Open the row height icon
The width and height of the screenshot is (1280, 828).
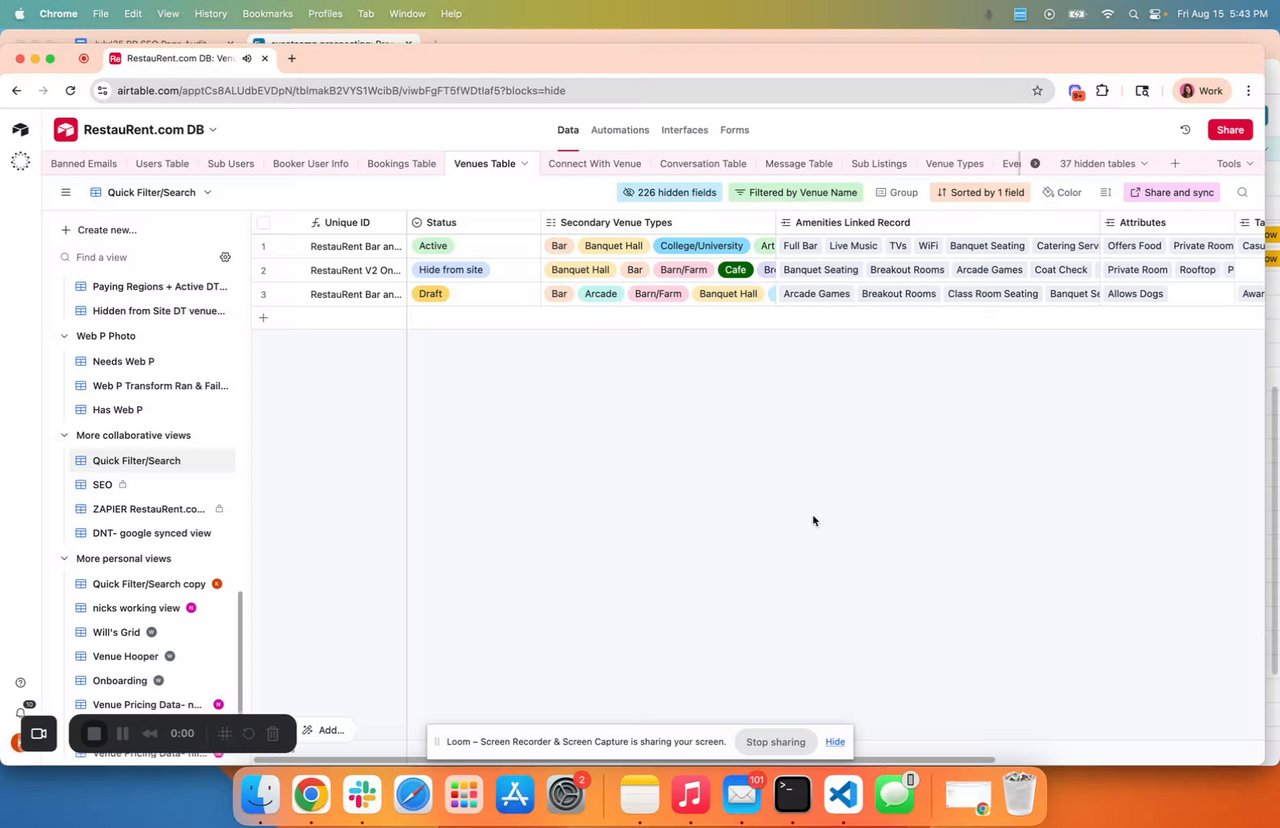pyautogui.click(x=1105, y=192)
